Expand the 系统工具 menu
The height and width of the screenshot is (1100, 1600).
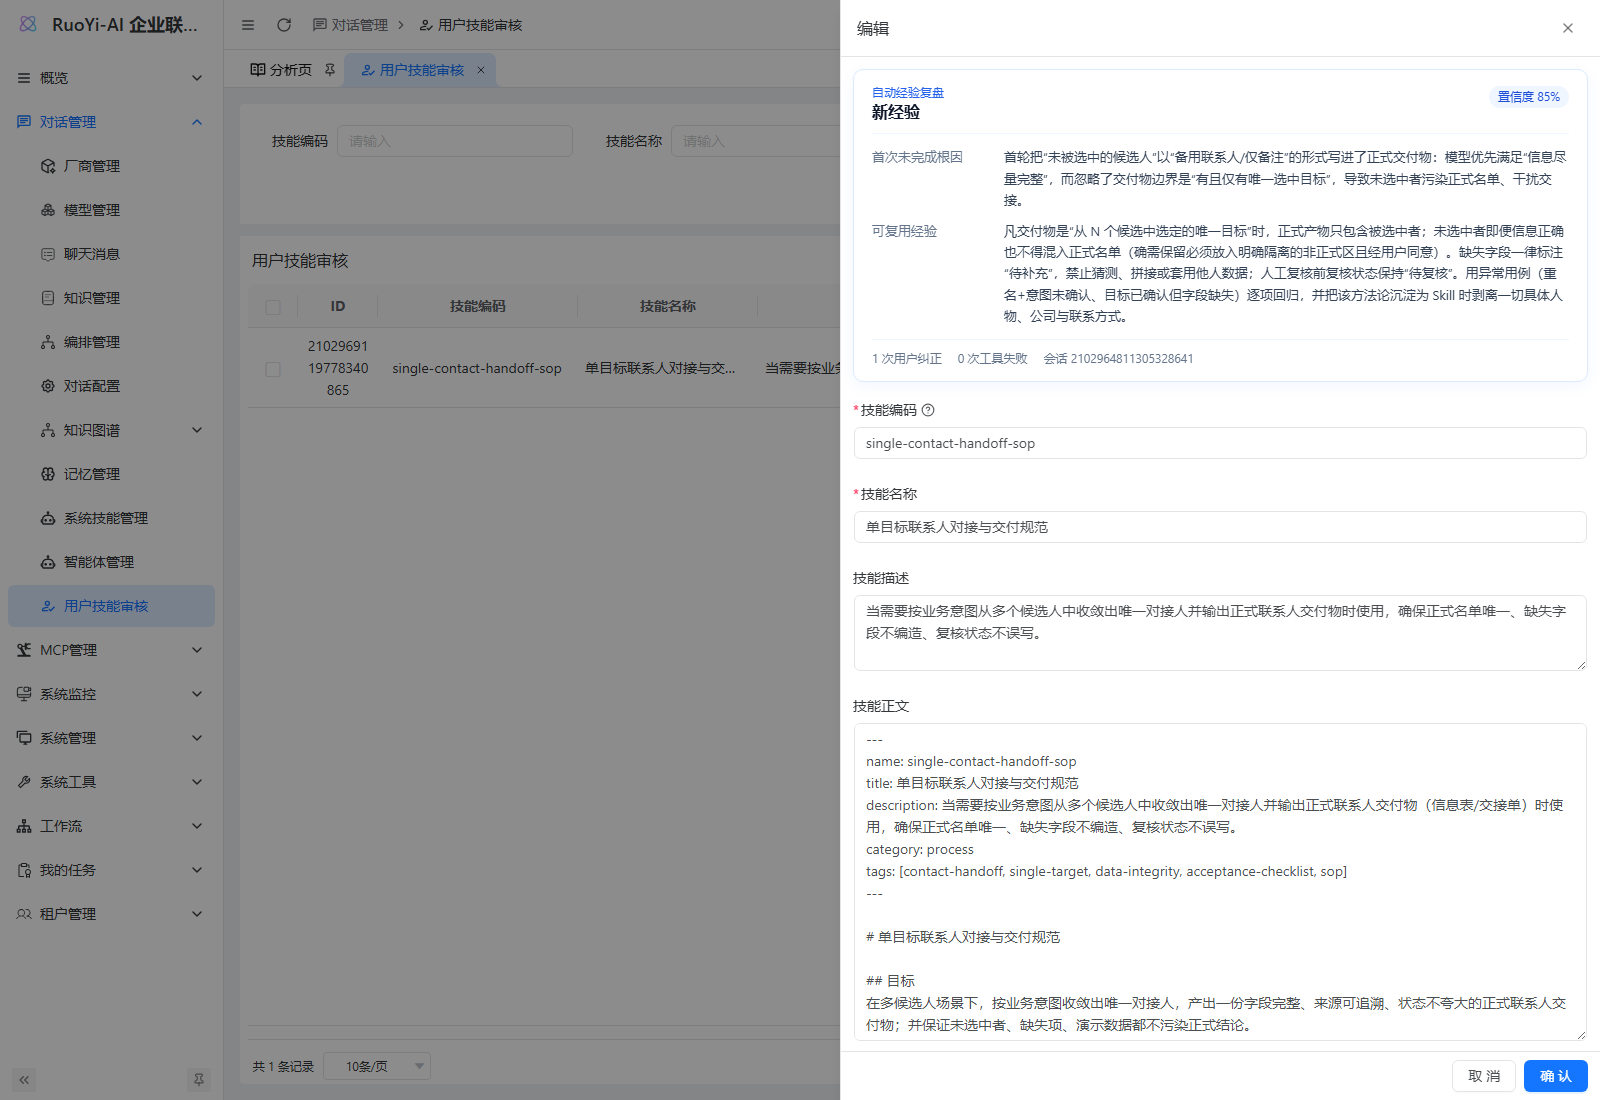(111, 782)
